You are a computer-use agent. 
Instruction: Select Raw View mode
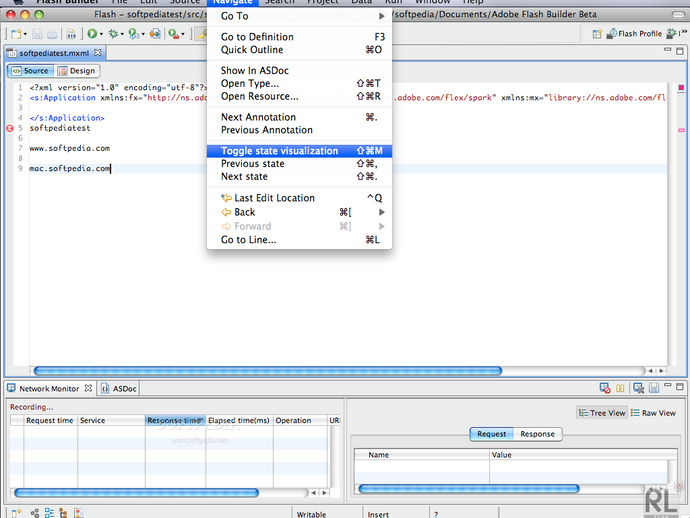(653, 413)
